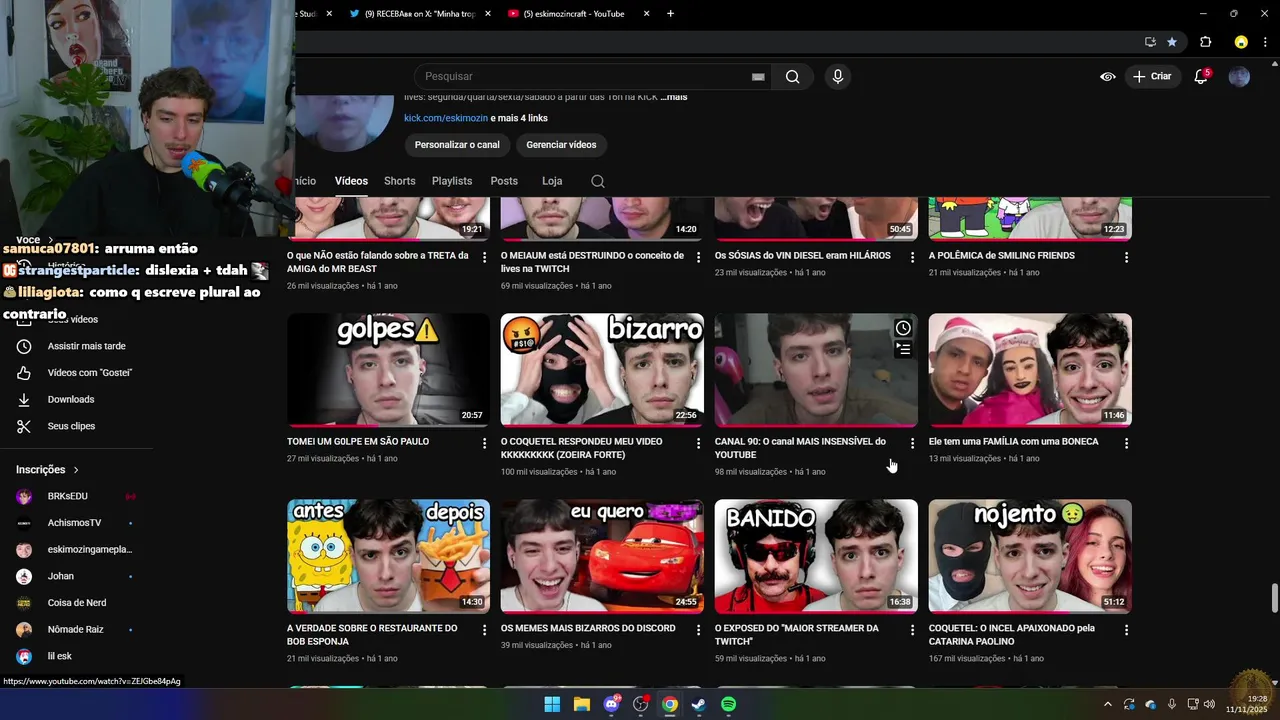Open the browser extensions puzzle icon

click(x=1205, y=42)
